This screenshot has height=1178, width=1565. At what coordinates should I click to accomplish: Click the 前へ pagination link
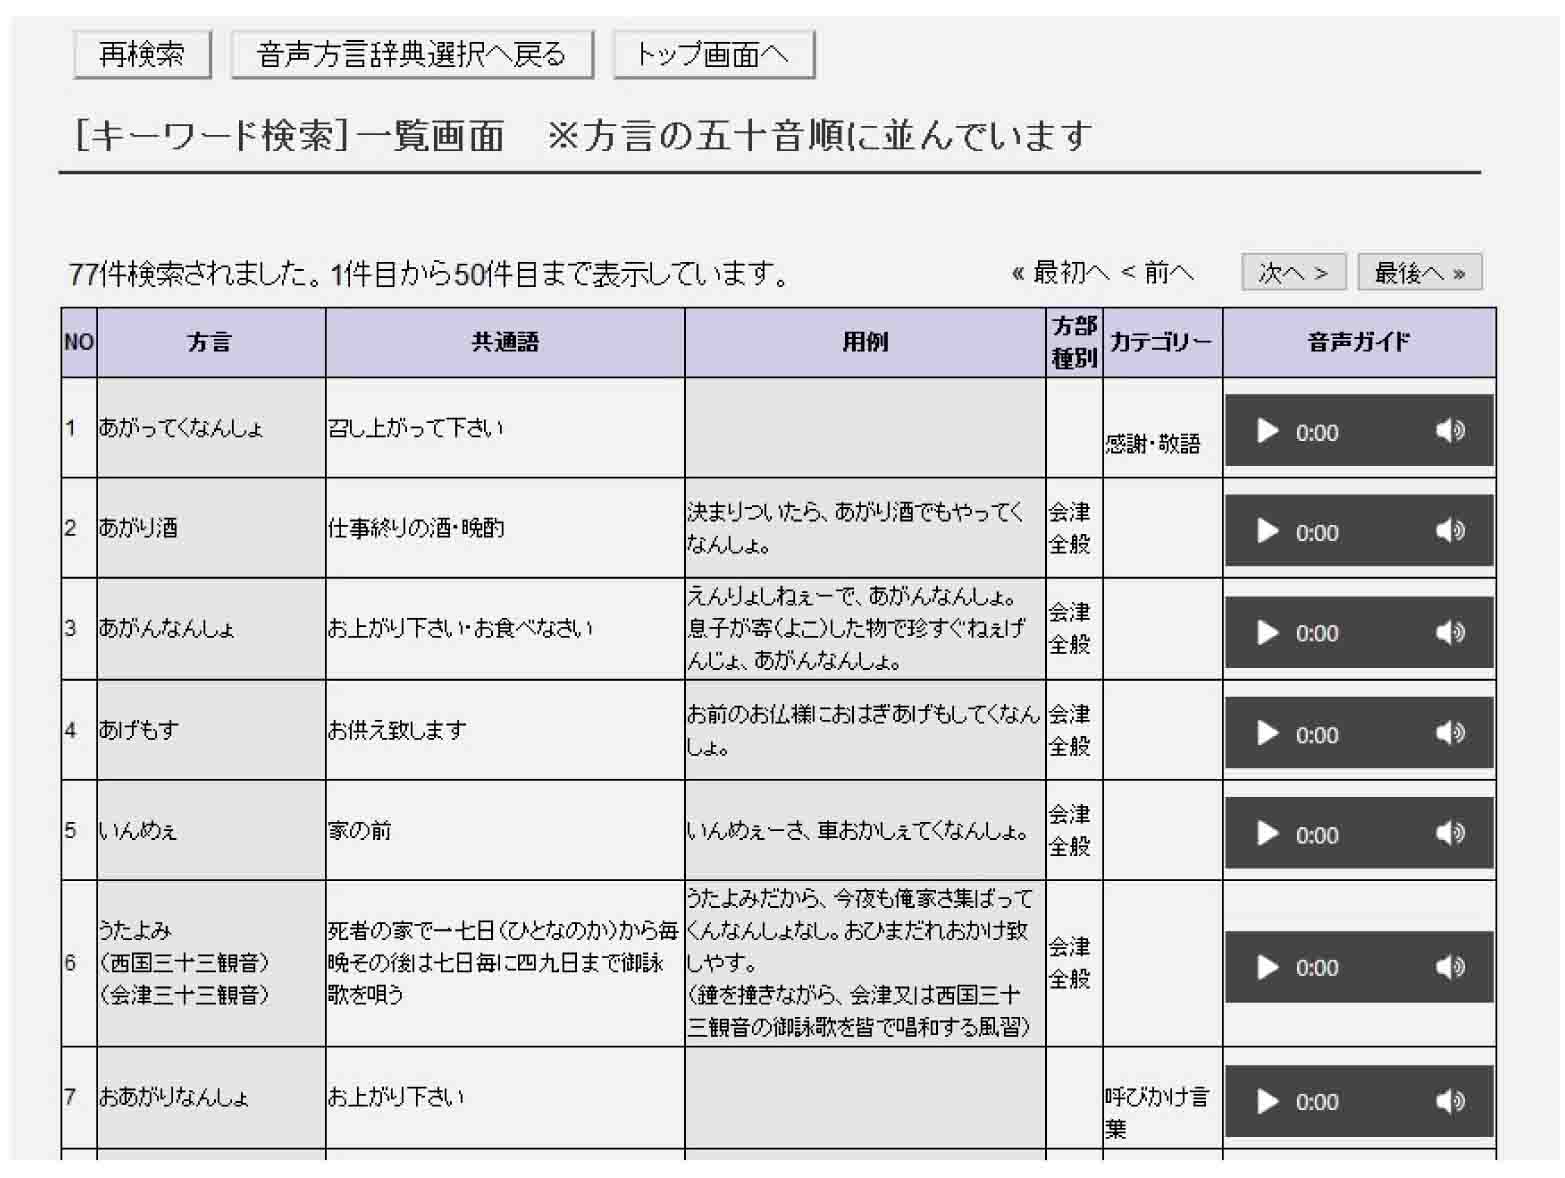pos(1158,272)
